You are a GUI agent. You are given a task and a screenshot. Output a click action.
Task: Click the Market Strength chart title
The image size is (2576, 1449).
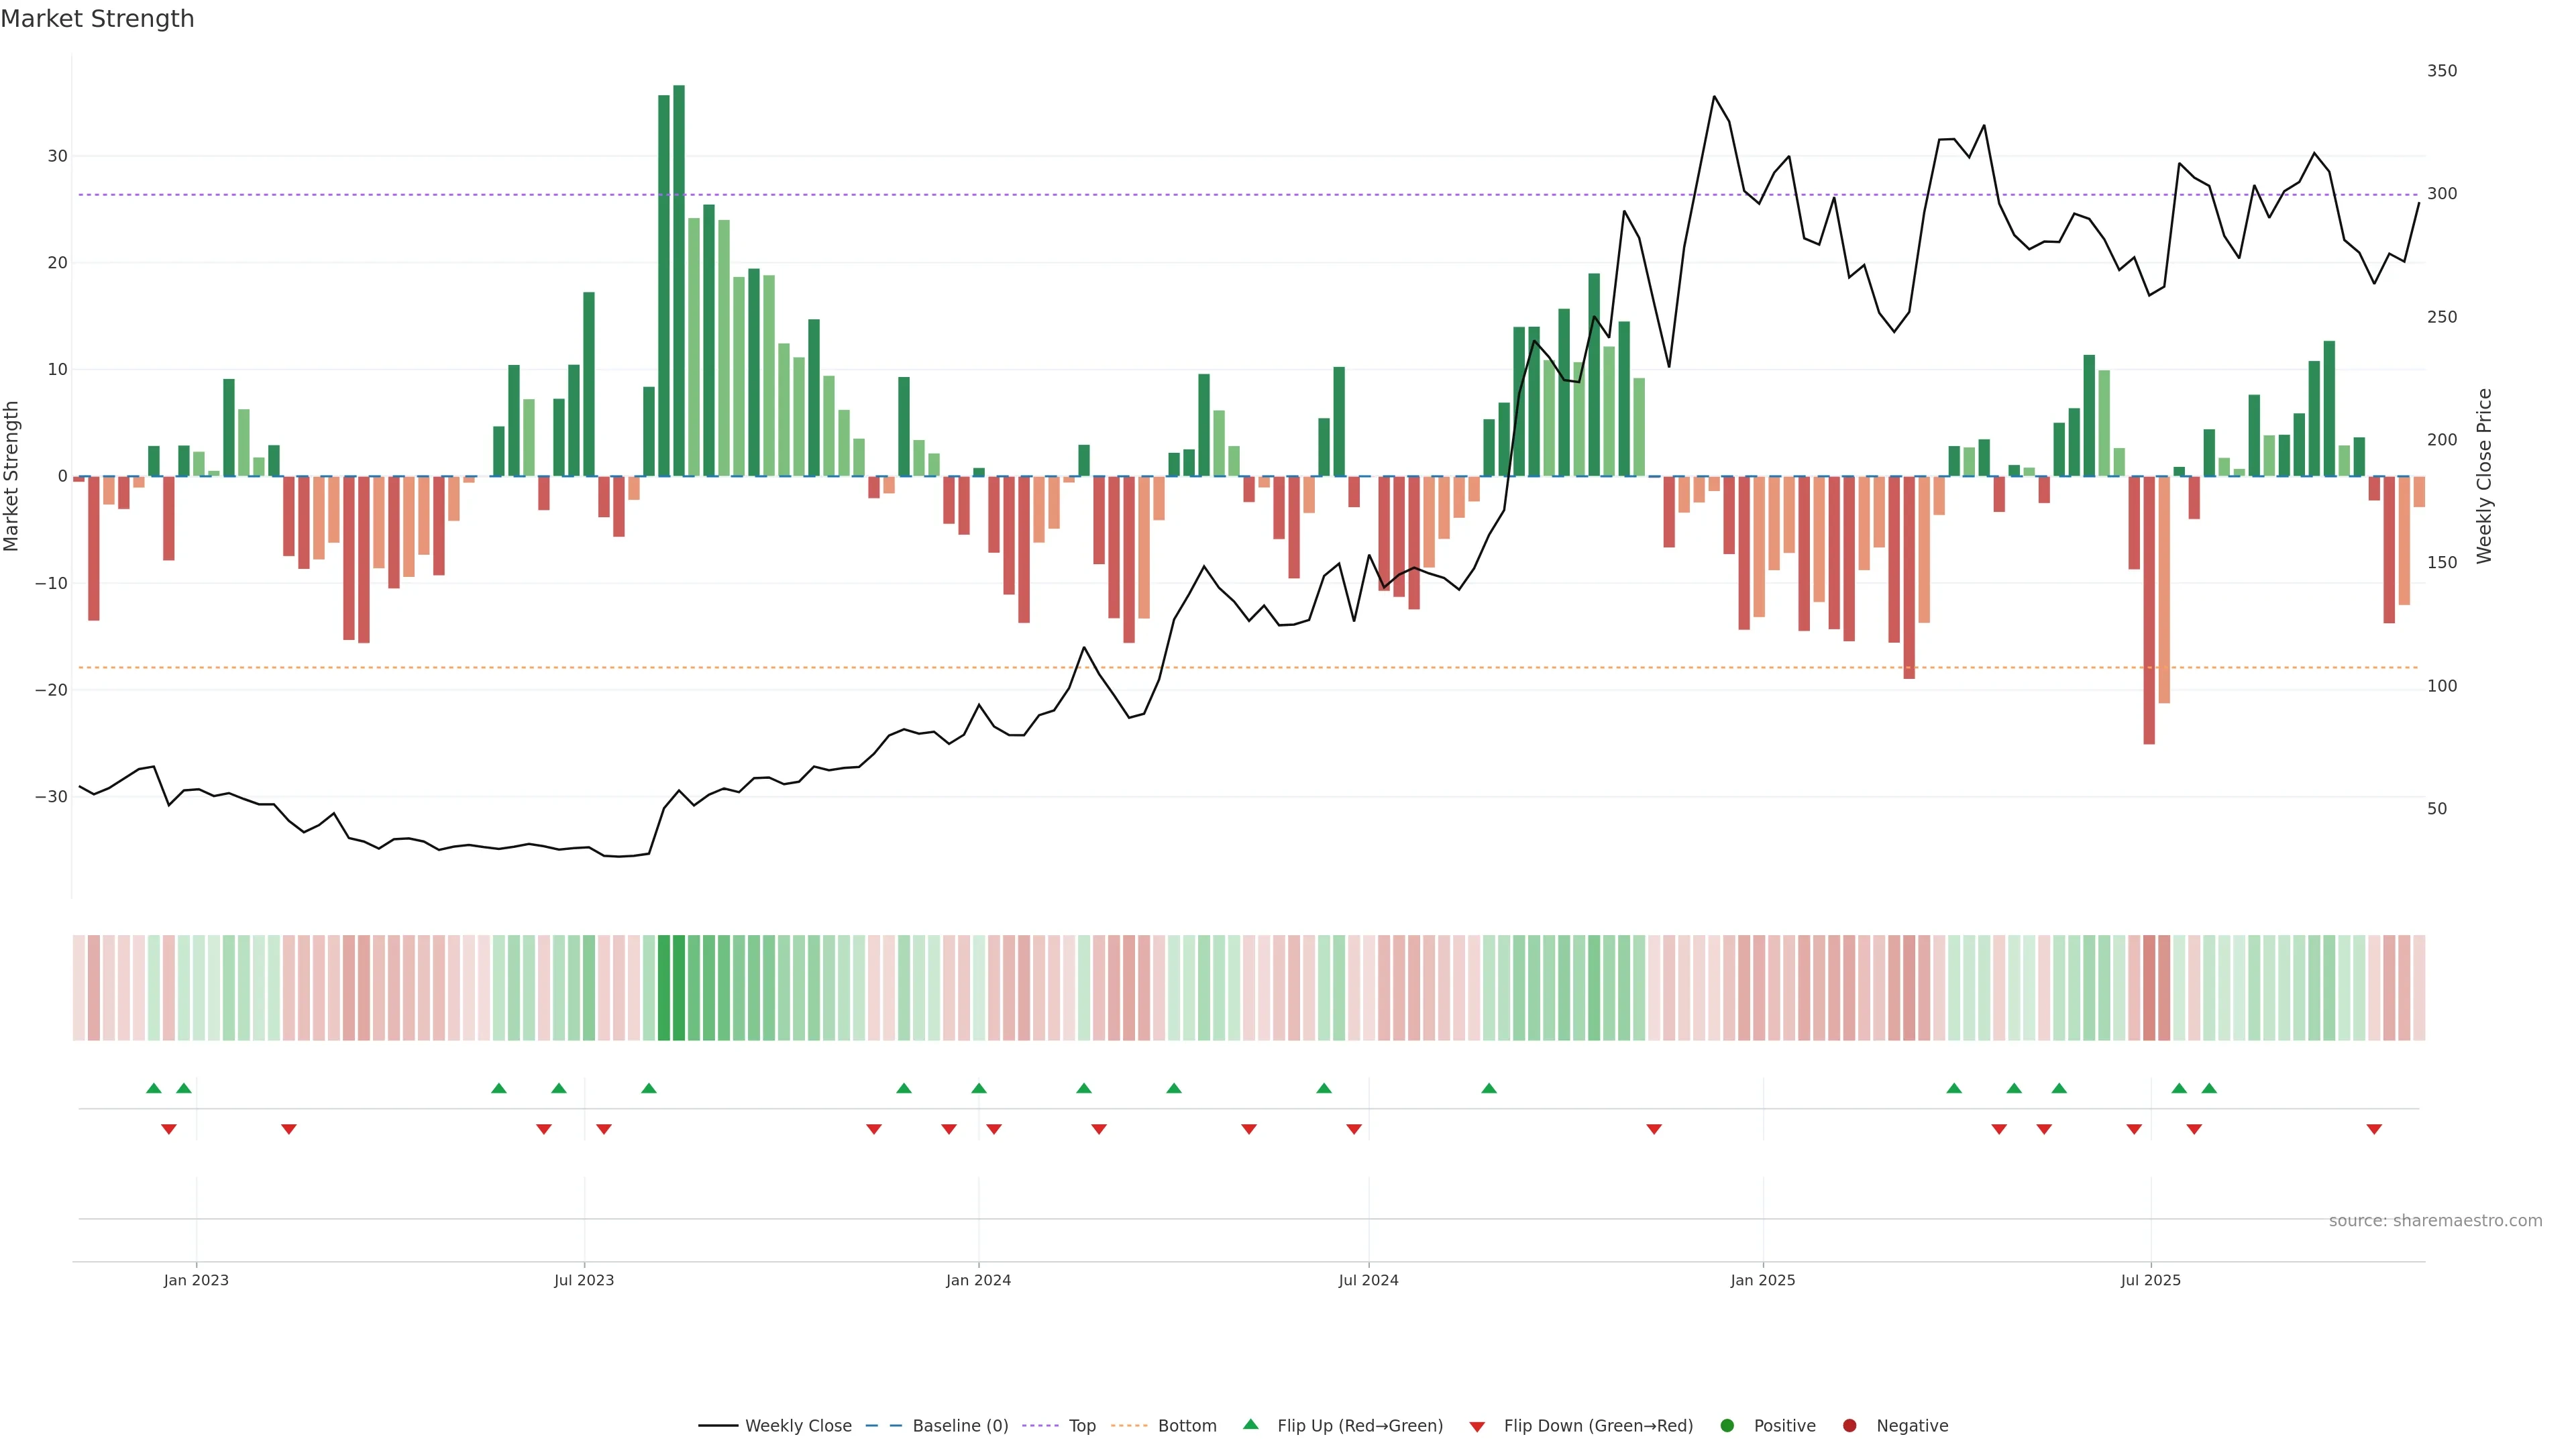click(97, 19)
